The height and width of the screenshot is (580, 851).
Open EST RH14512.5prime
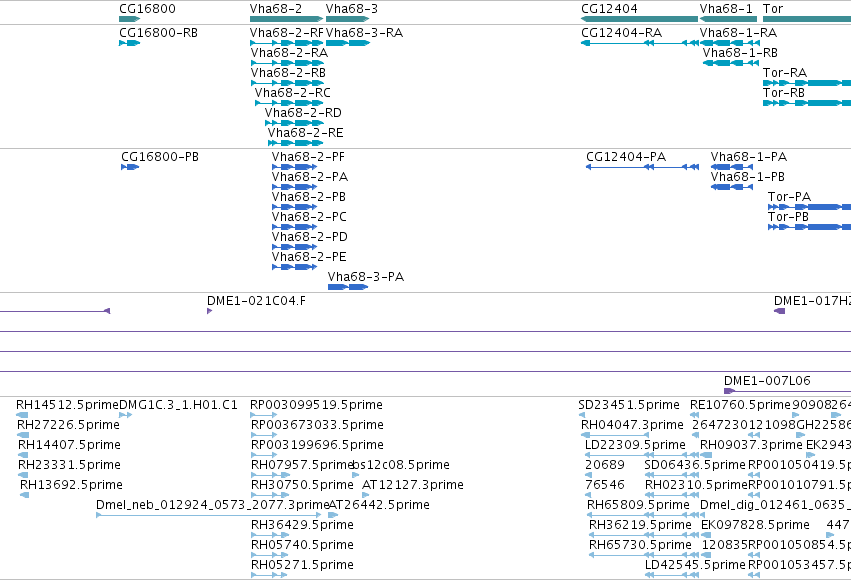(x=67, y=405)
